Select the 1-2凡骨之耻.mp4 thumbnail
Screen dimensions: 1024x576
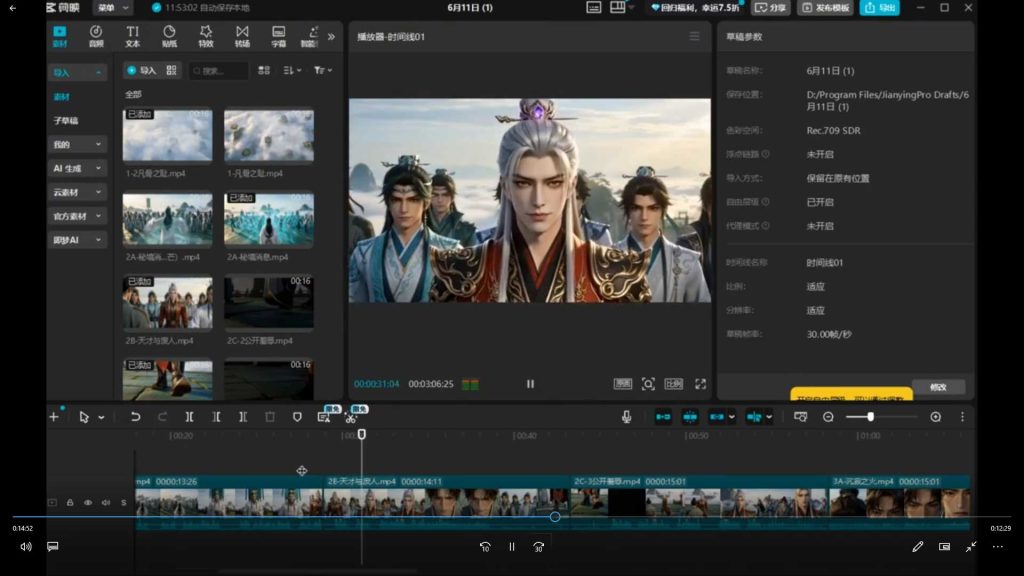coord(167,135)
